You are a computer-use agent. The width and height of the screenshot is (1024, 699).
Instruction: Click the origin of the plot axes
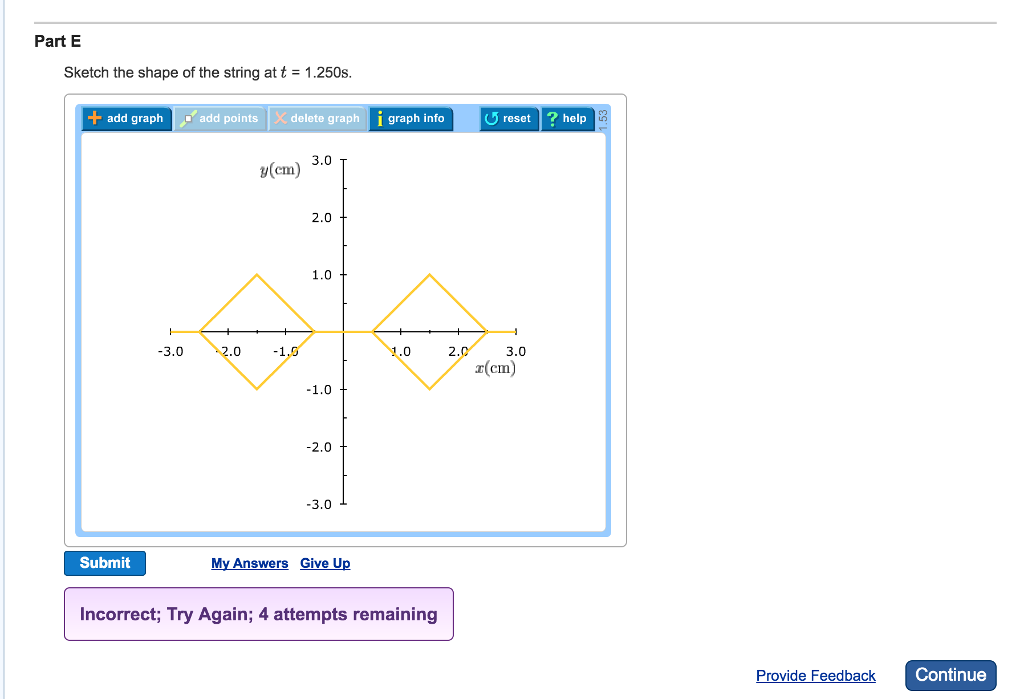[344, 331]
